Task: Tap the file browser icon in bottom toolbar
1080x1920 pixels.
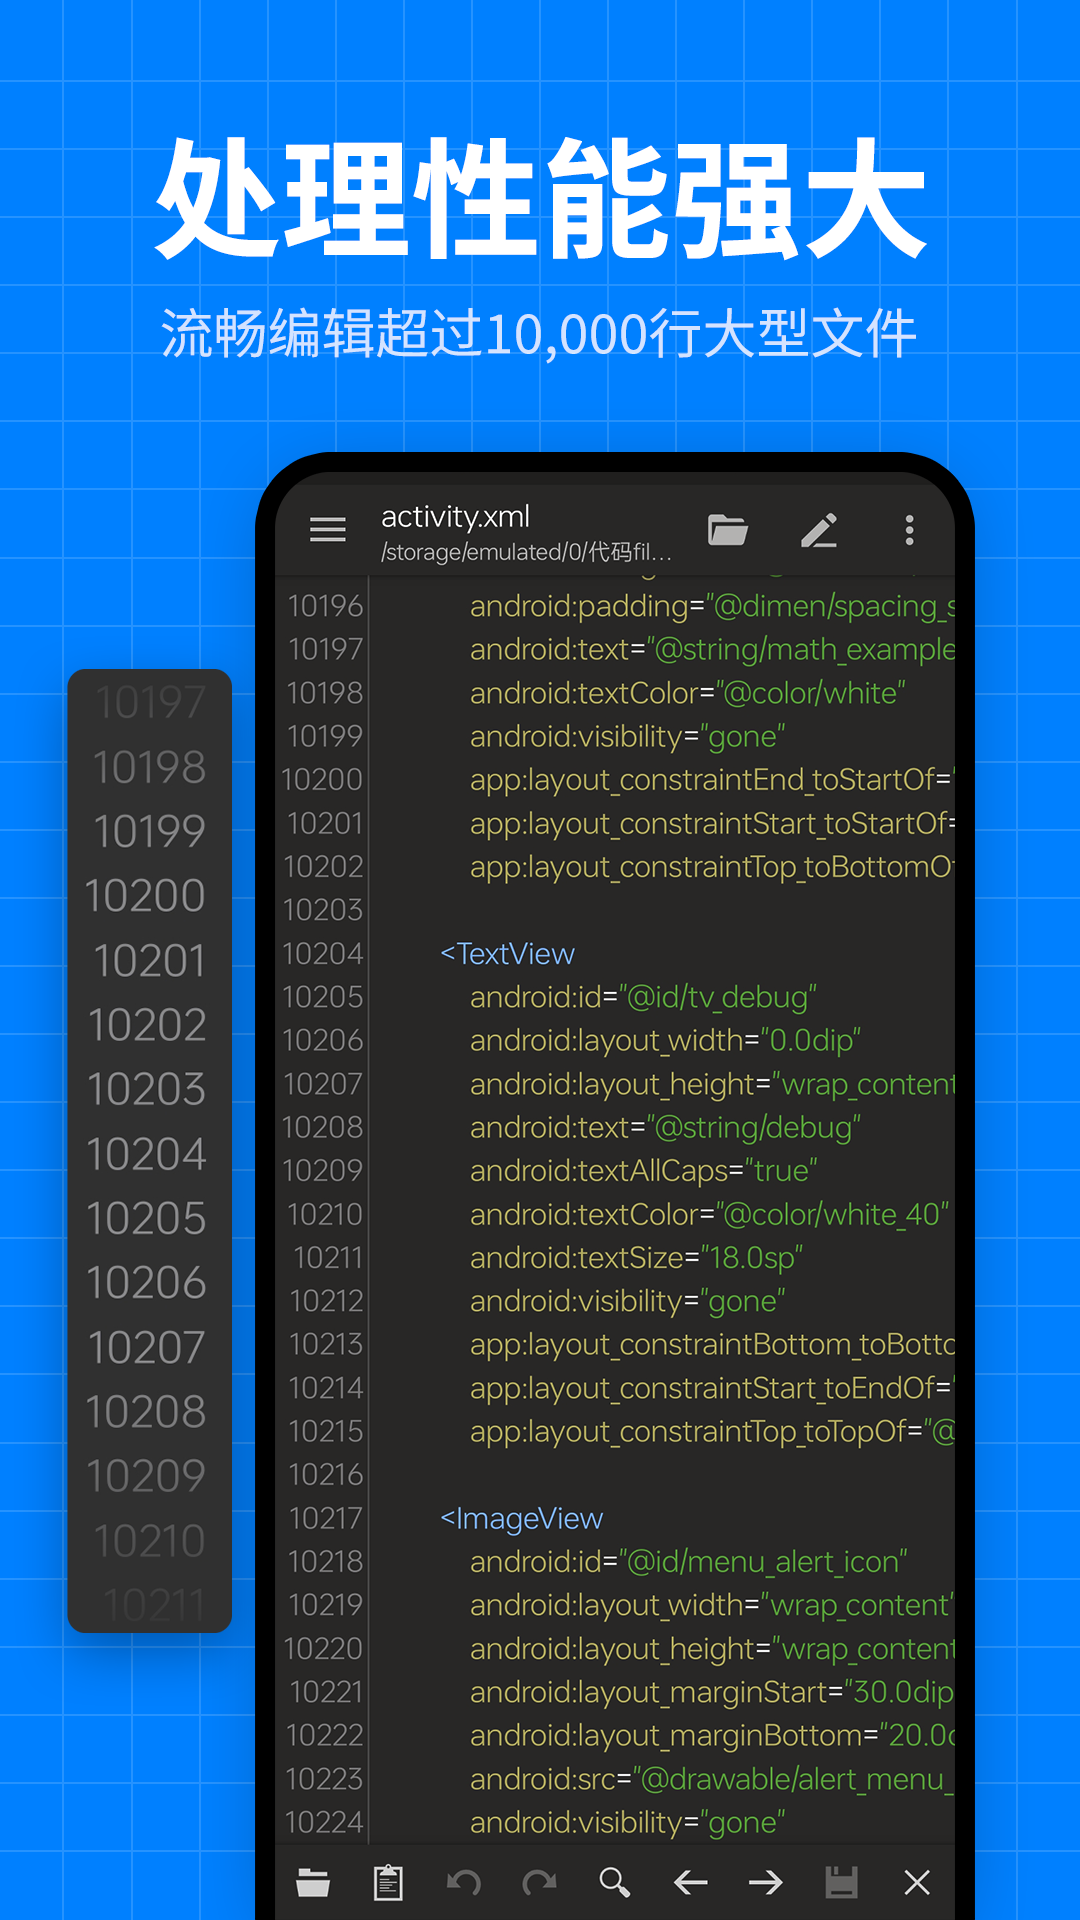Action: click(313, 1883)
